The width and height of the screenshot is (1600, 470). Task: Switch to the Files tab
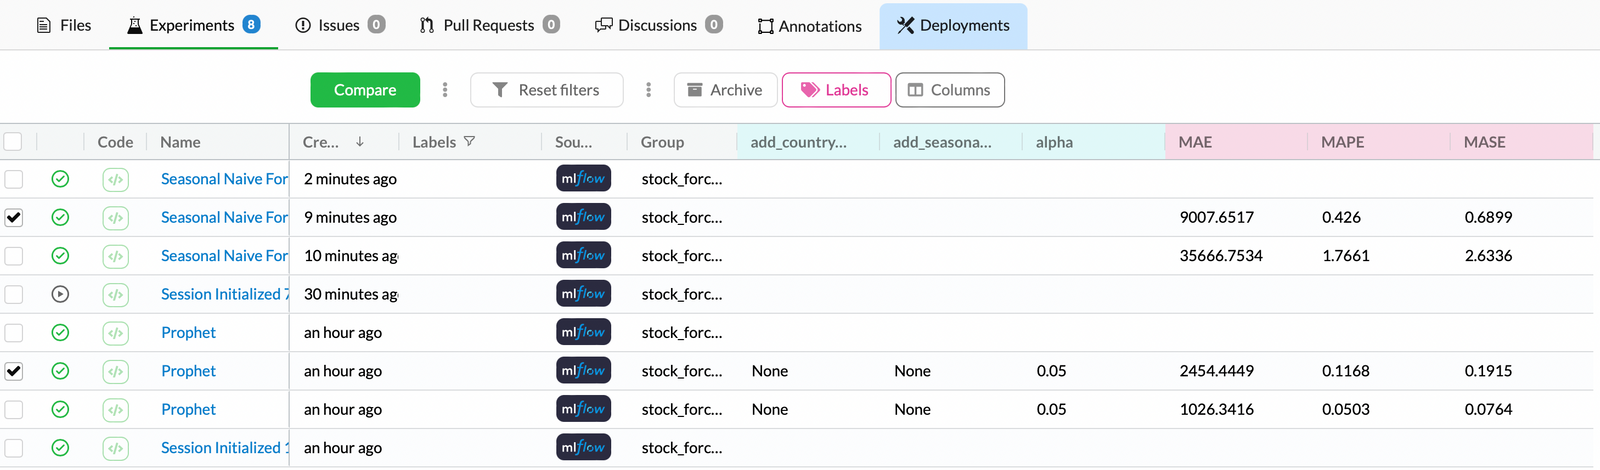[63, 25]
